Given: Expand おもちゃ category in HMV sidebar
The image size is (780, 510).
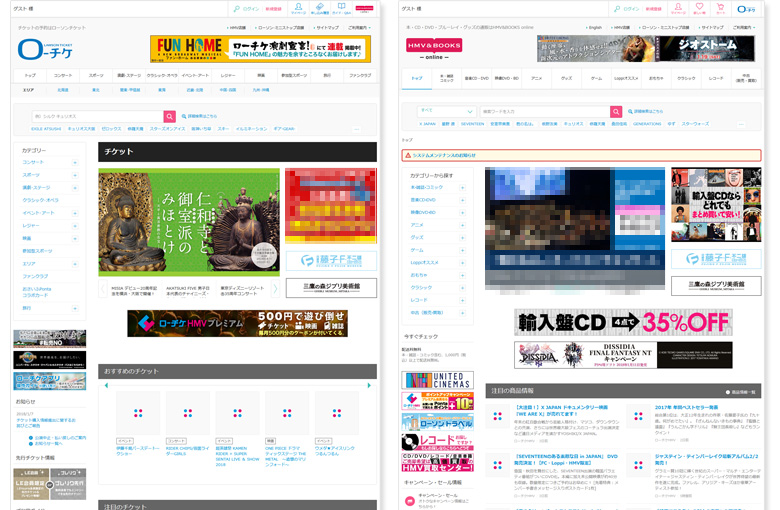Looking at the screenshot, I should click(462, 275).
